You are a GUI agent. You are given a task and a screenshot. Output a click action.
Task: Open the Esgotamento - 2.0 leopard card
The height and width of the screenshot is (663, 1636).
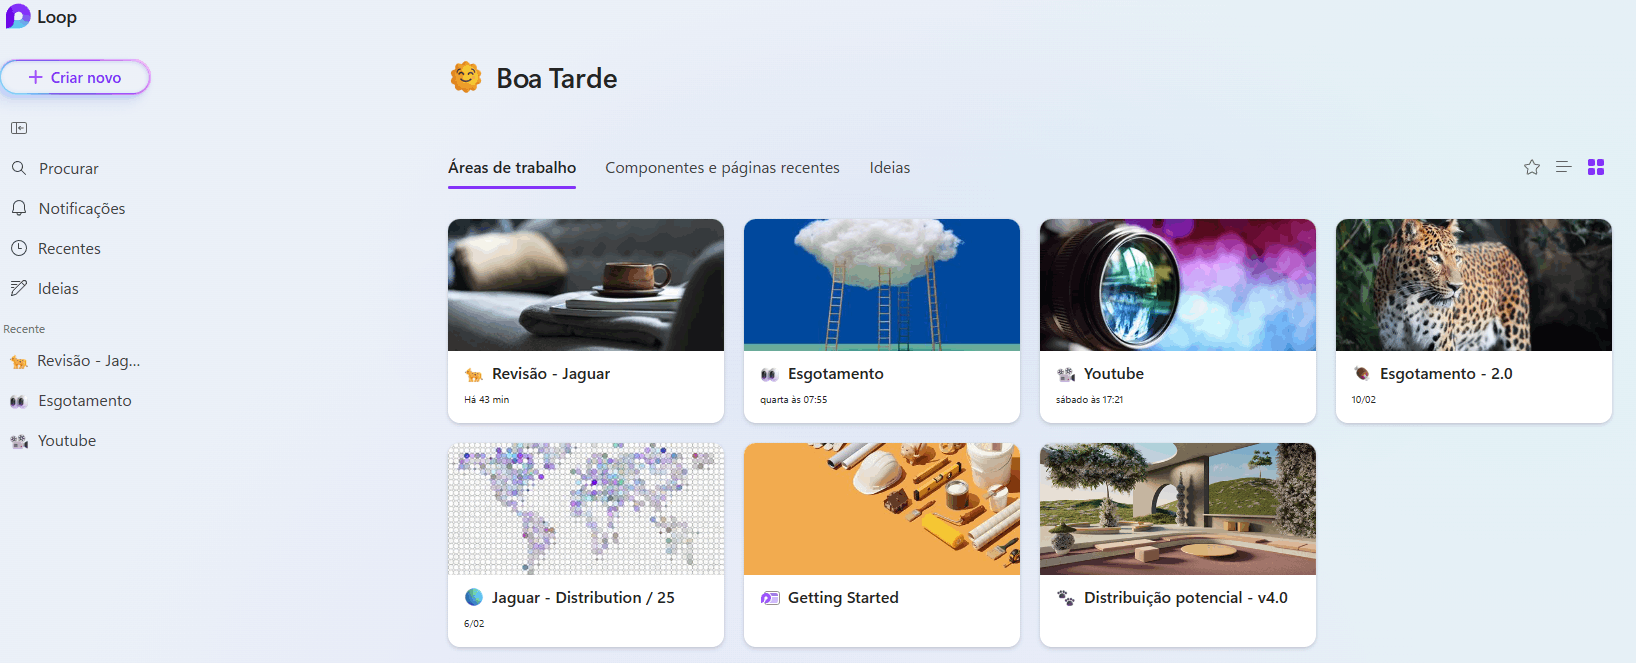pos(1474,321)
